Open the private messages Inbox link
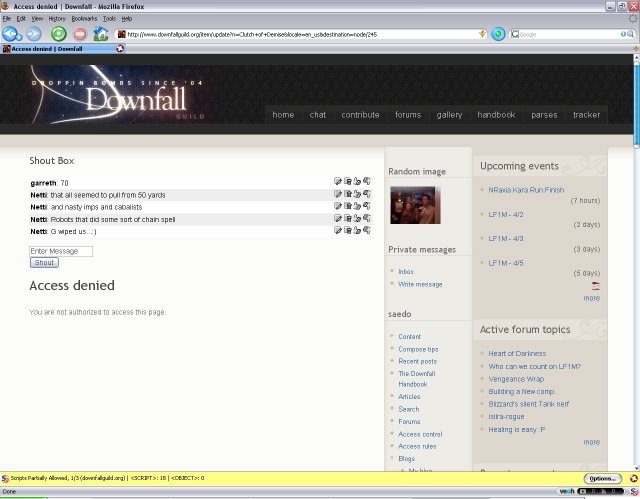Image resolution: width=640 pixels, height=499 pixels. [406, 272]
